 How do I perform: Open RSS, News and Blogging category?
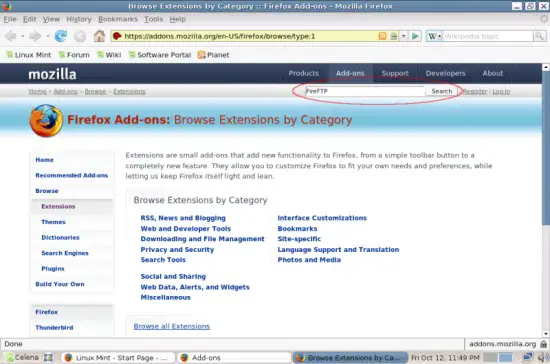tap(183, 218)
